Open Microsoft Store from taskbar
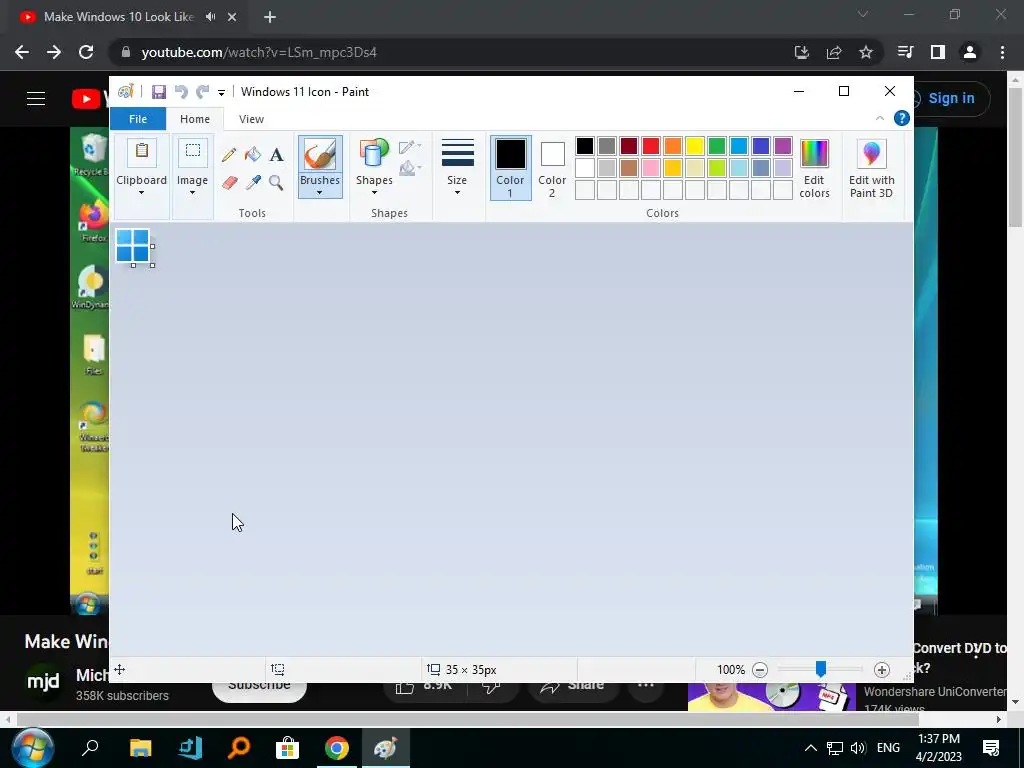This screenshot has height=768, width=1024. coord(287,748)
